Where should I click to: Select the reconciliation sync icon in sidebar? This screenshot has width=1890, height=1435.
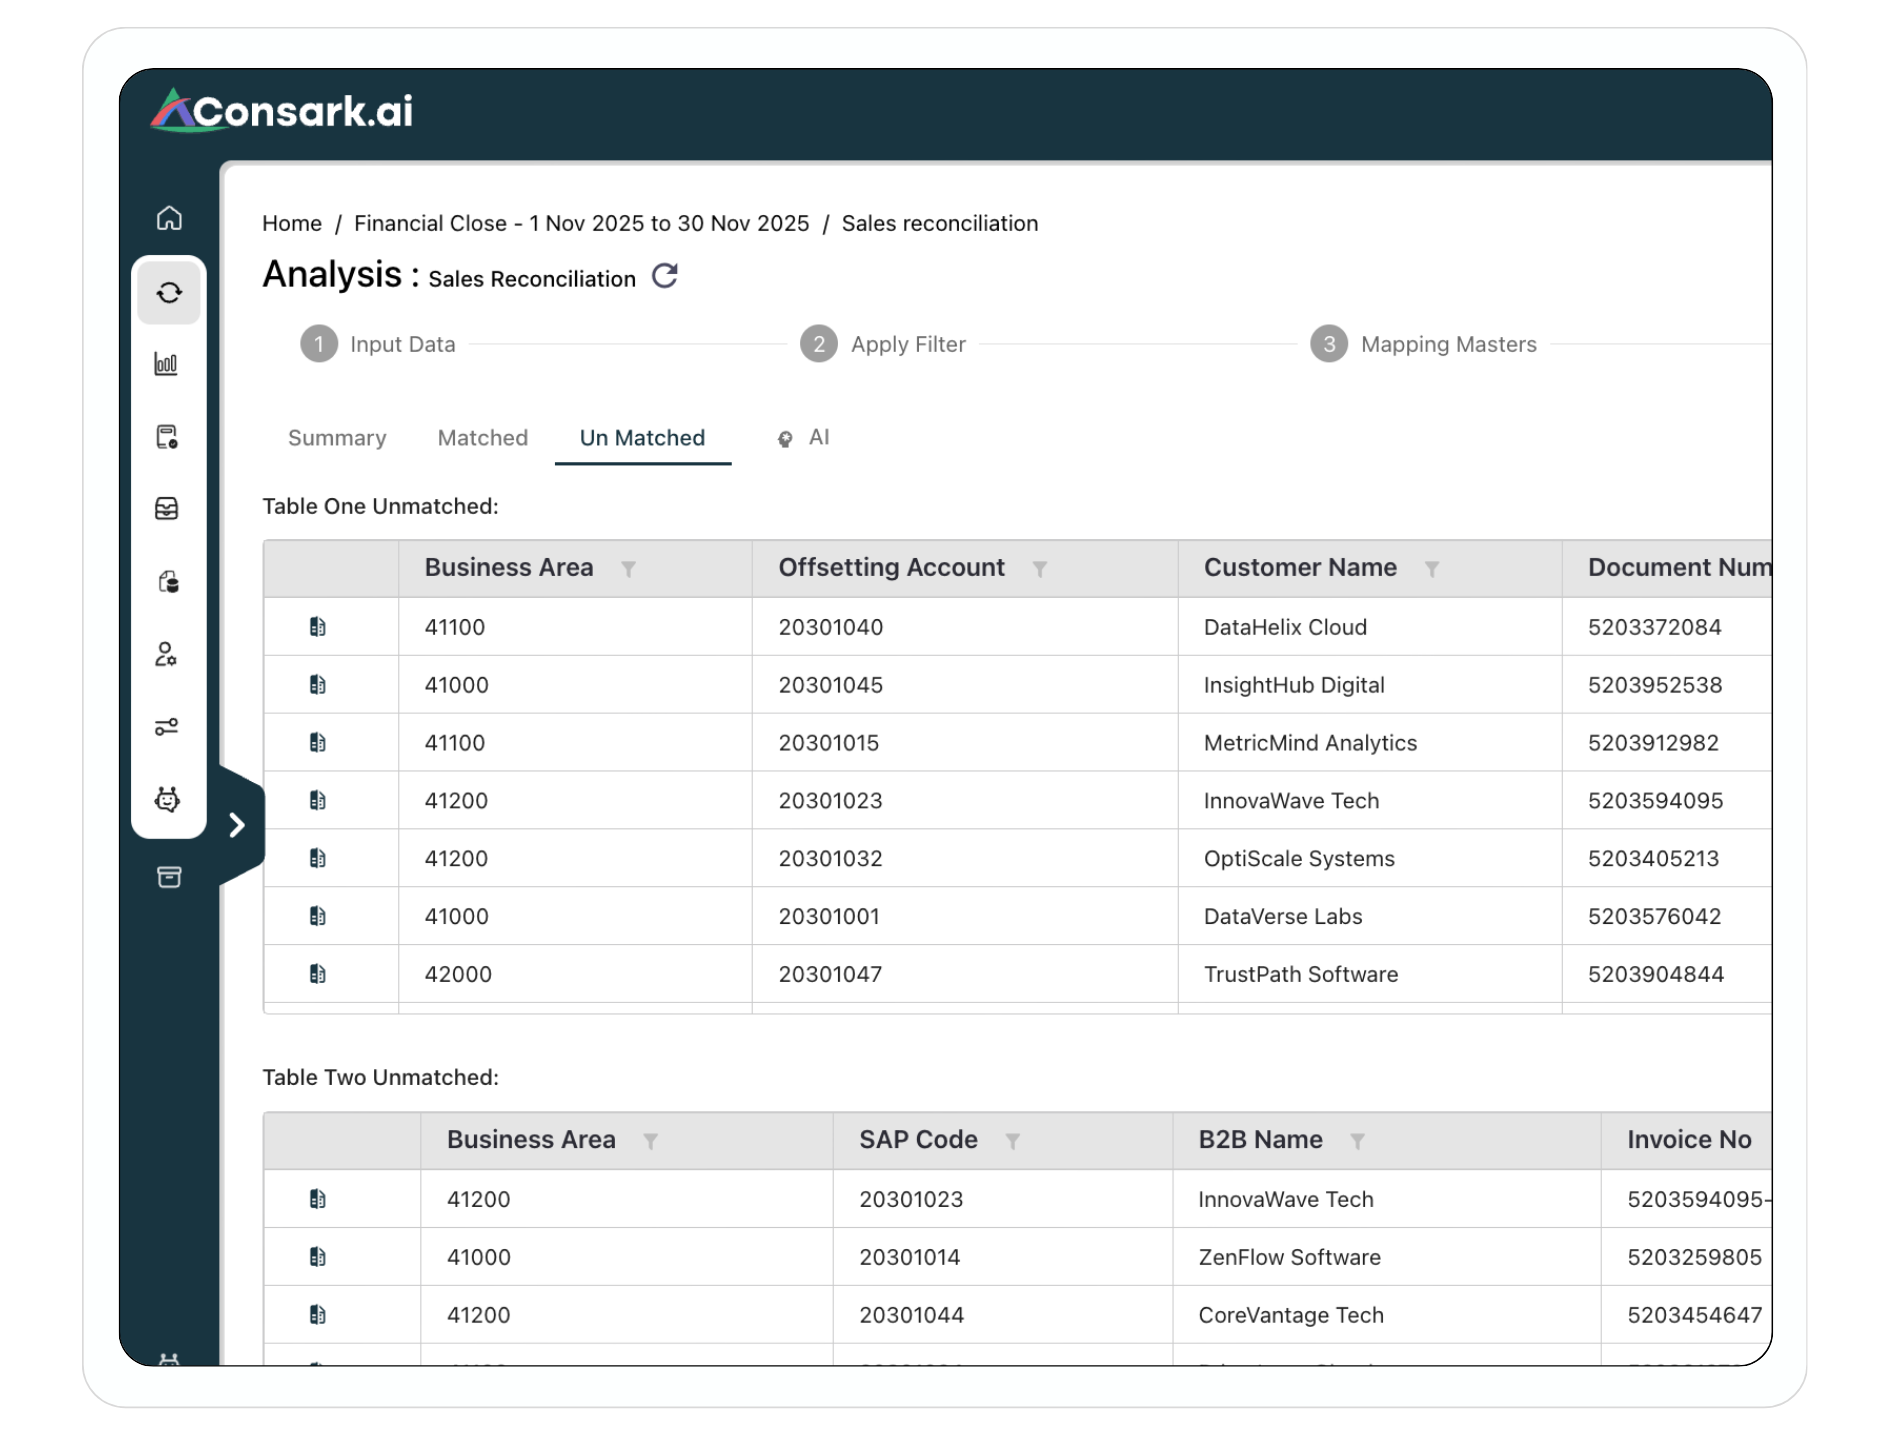point(169,292)
